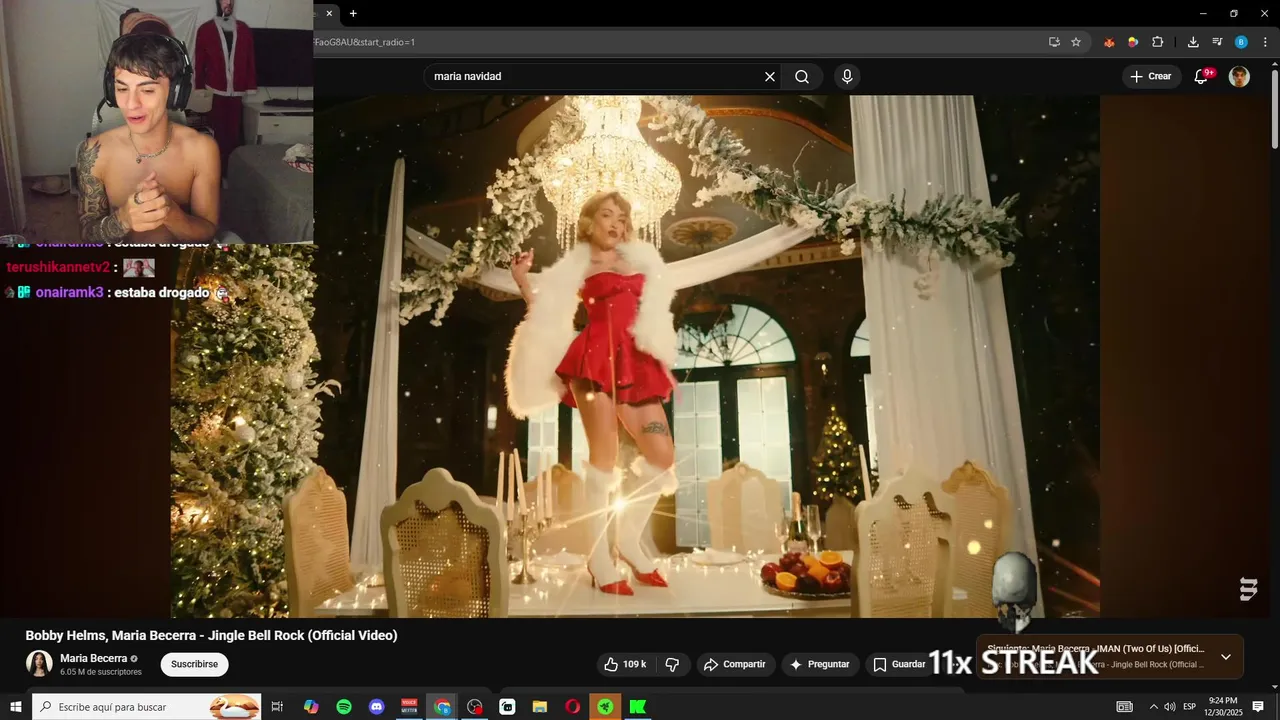Focus the browser address bar
The image size is (1280, 720).
(x=678, y=42)
